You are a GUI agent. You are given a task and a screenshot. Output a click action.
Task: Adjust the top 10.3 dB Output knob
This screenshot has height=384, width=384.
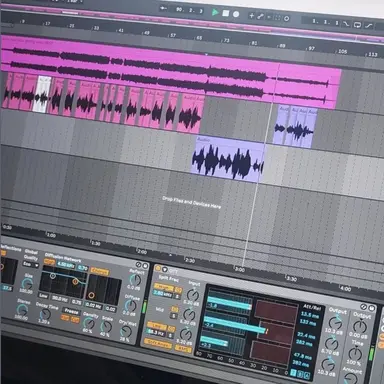pyautogui.click(x=335, y=322)
